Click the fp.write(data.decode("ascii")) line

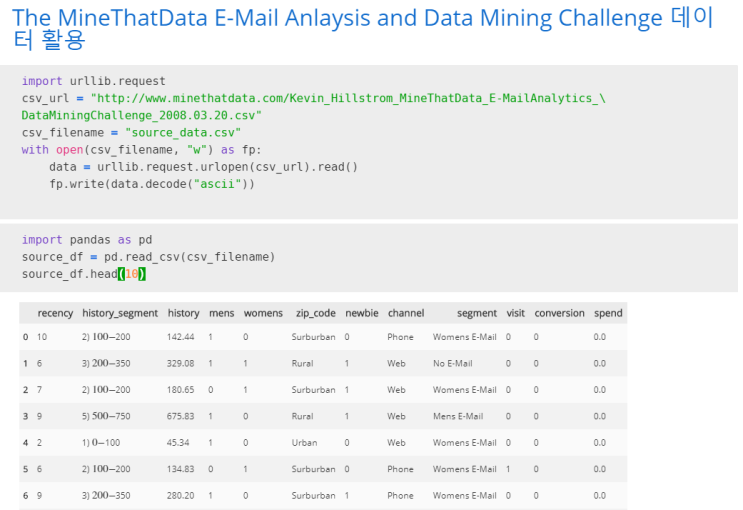(152, 184)
